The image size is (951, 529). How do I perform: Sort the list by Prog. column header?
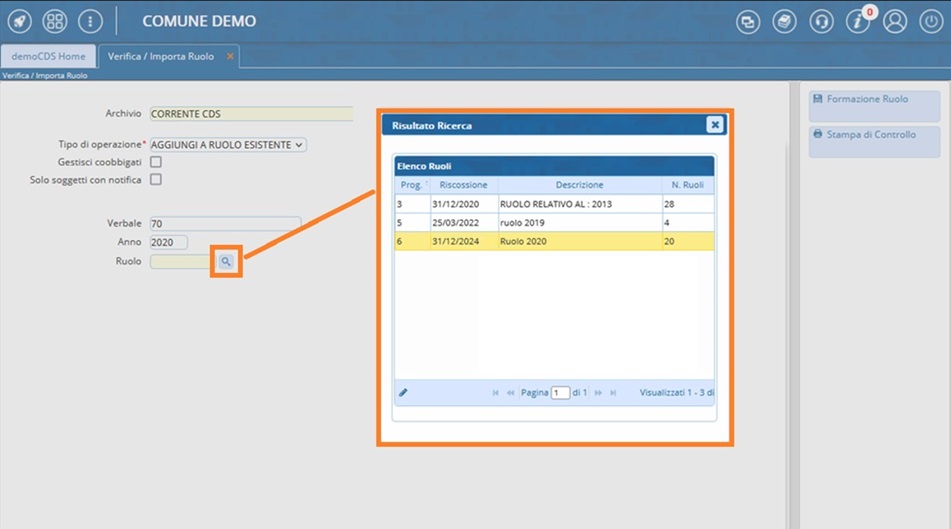pyautogui.click(x=411, y=185)
